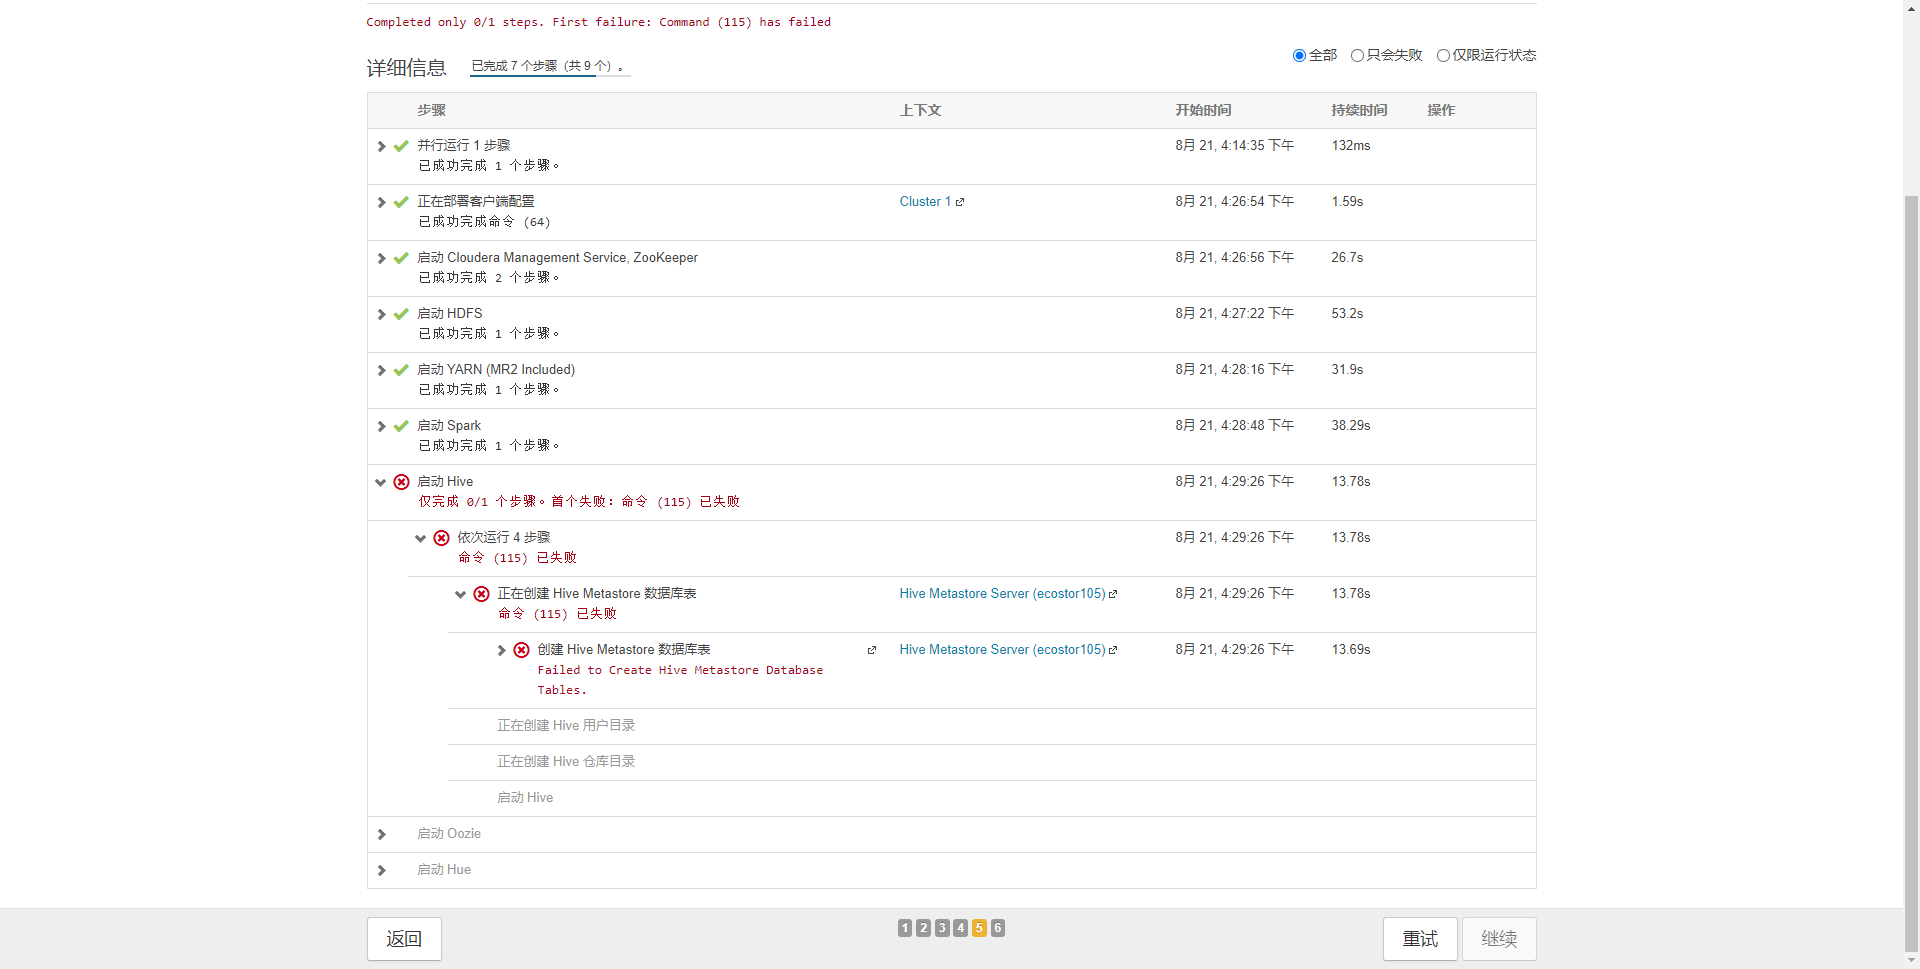
Task: Collapse the 启动 Hive failed row
Action: tap(381, 482)
